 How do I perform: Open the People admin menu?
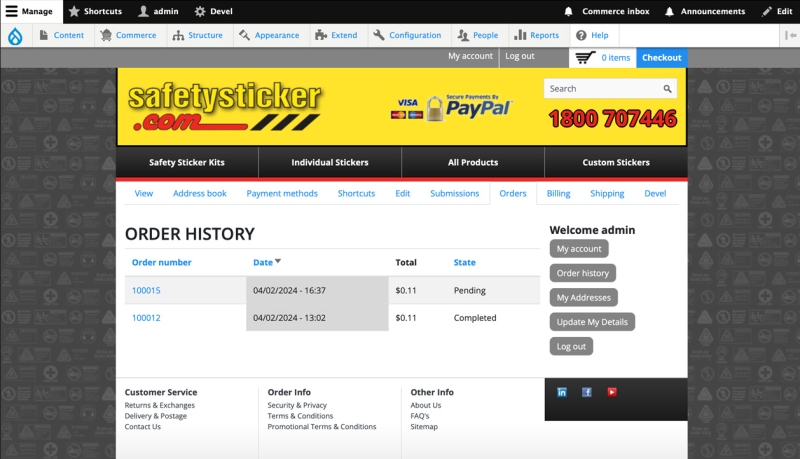(478, 35)
